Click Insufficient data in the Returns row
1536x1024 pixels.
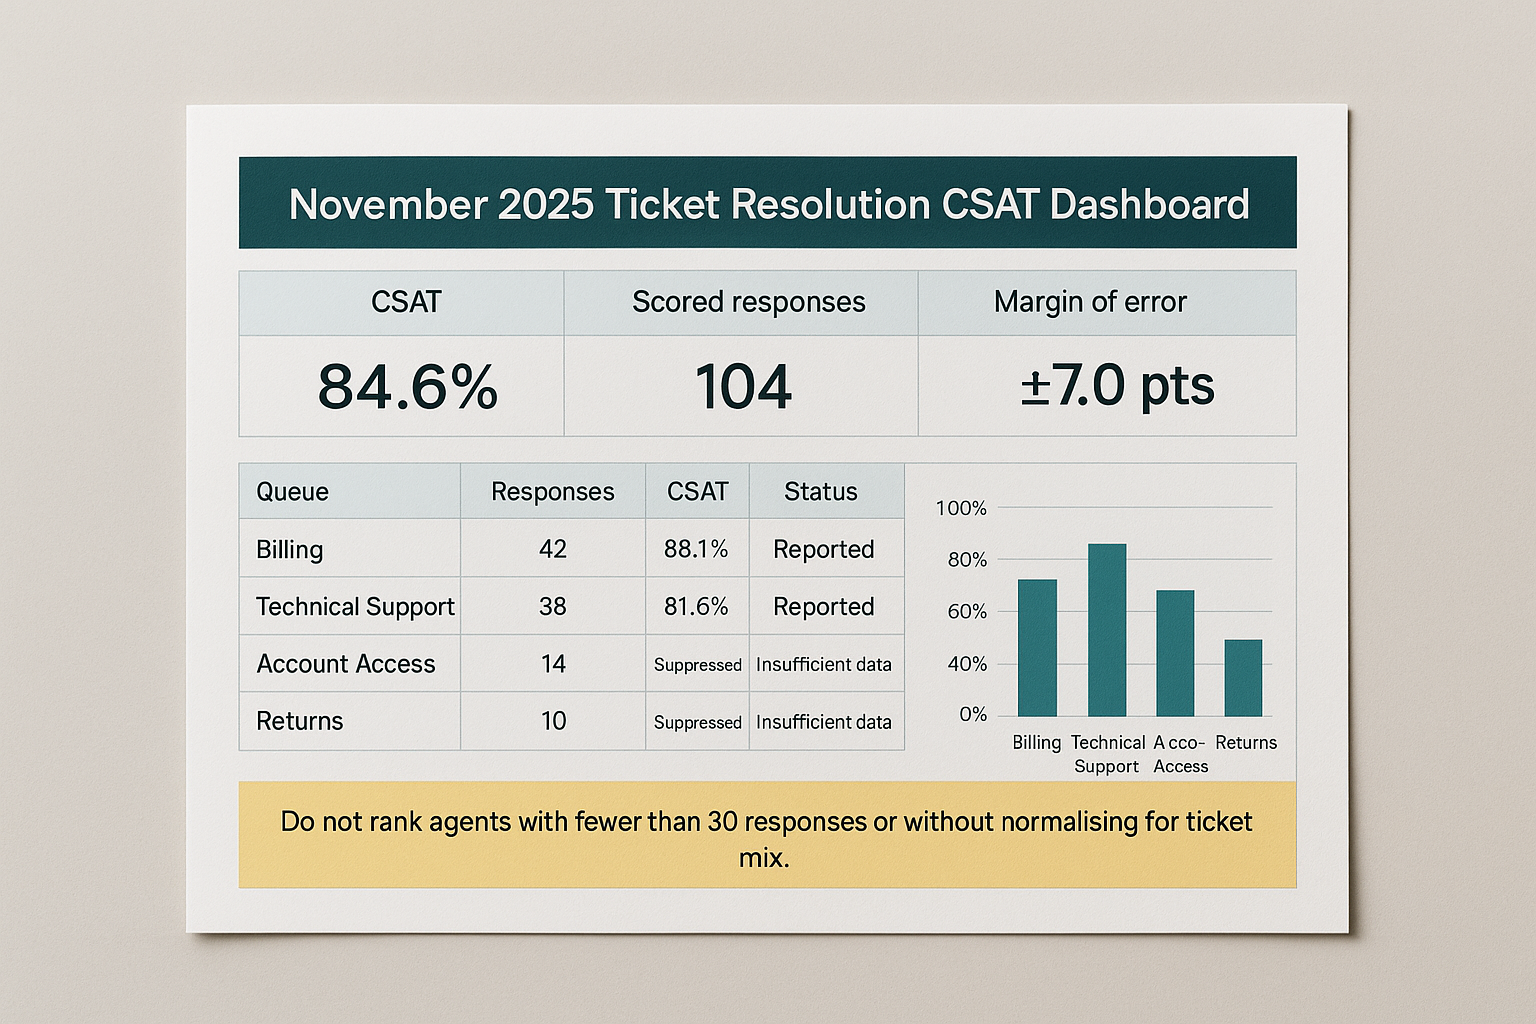point(824,722)
